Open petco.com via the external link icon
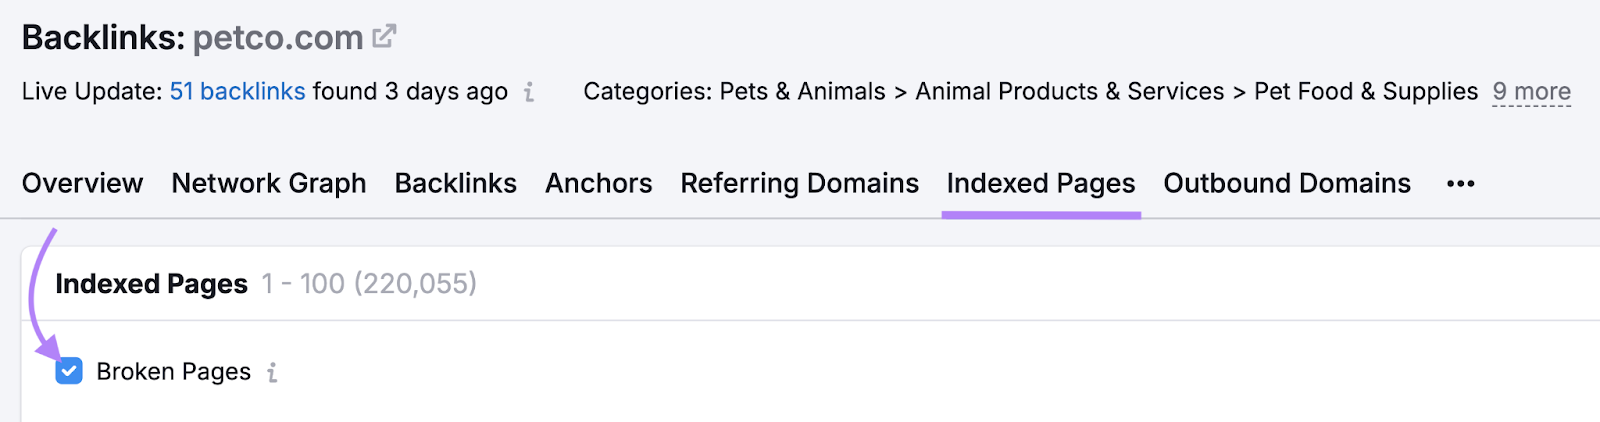Viewport: 1600px width, 422px height. (384, 37)
